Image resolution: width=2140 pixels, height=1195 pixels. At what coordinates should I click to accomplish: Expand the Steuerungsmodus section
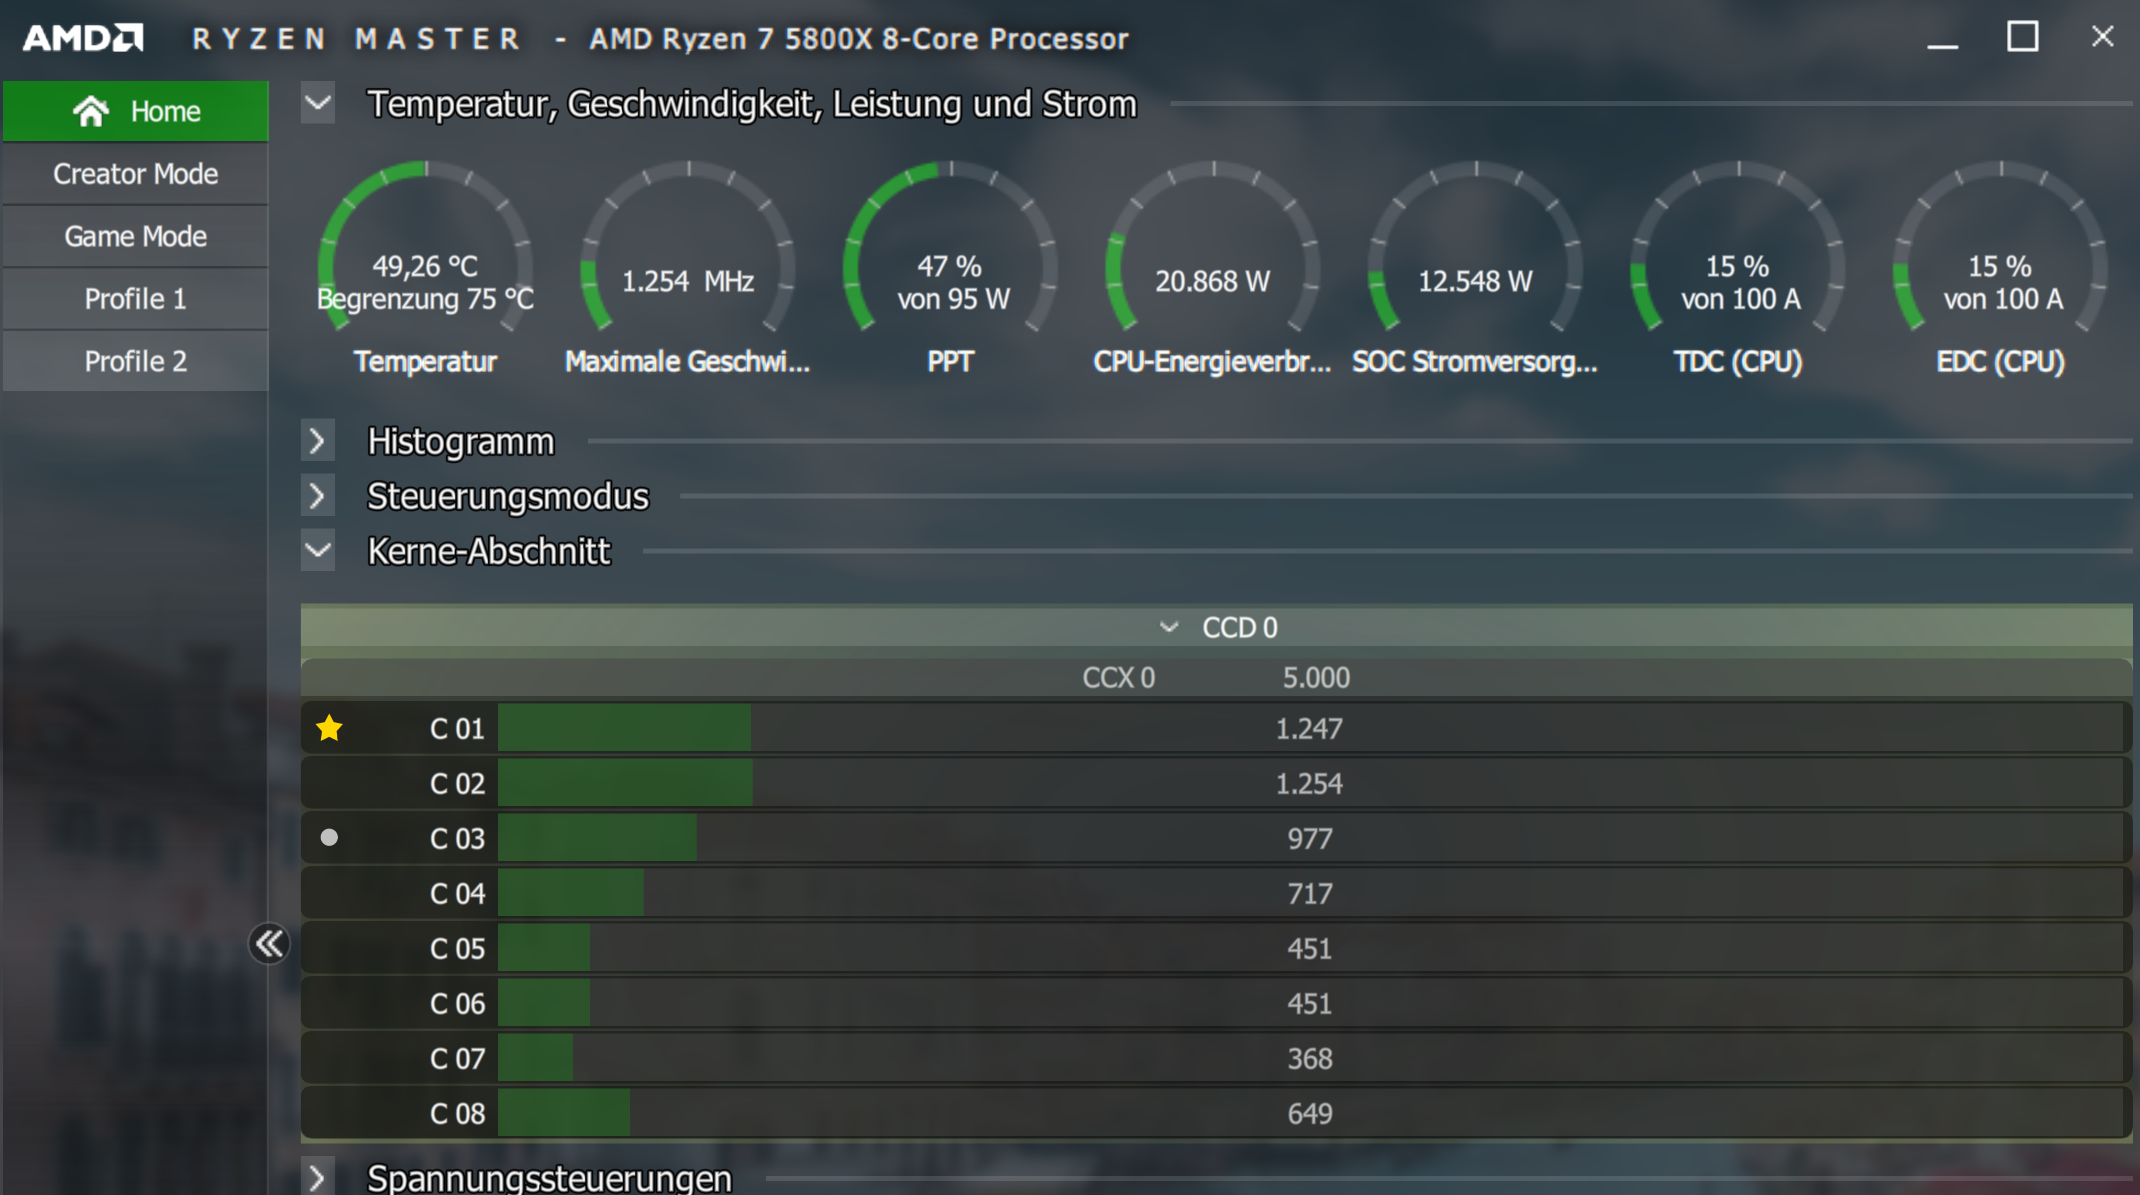click(x=318, y=496)
